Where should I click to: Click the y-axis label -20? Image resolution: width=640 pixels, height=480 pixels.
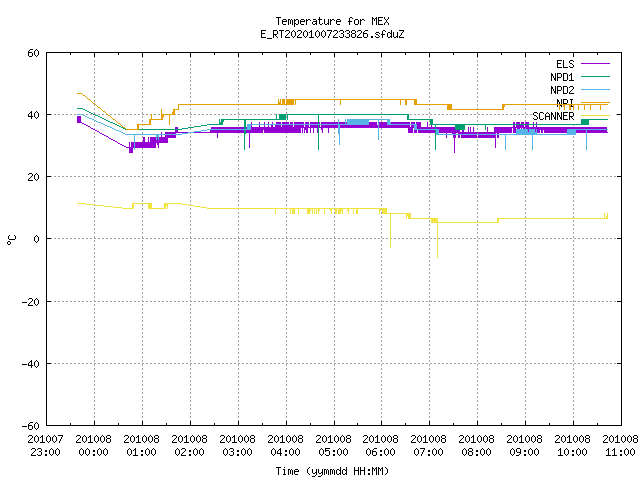pos(31,302)
